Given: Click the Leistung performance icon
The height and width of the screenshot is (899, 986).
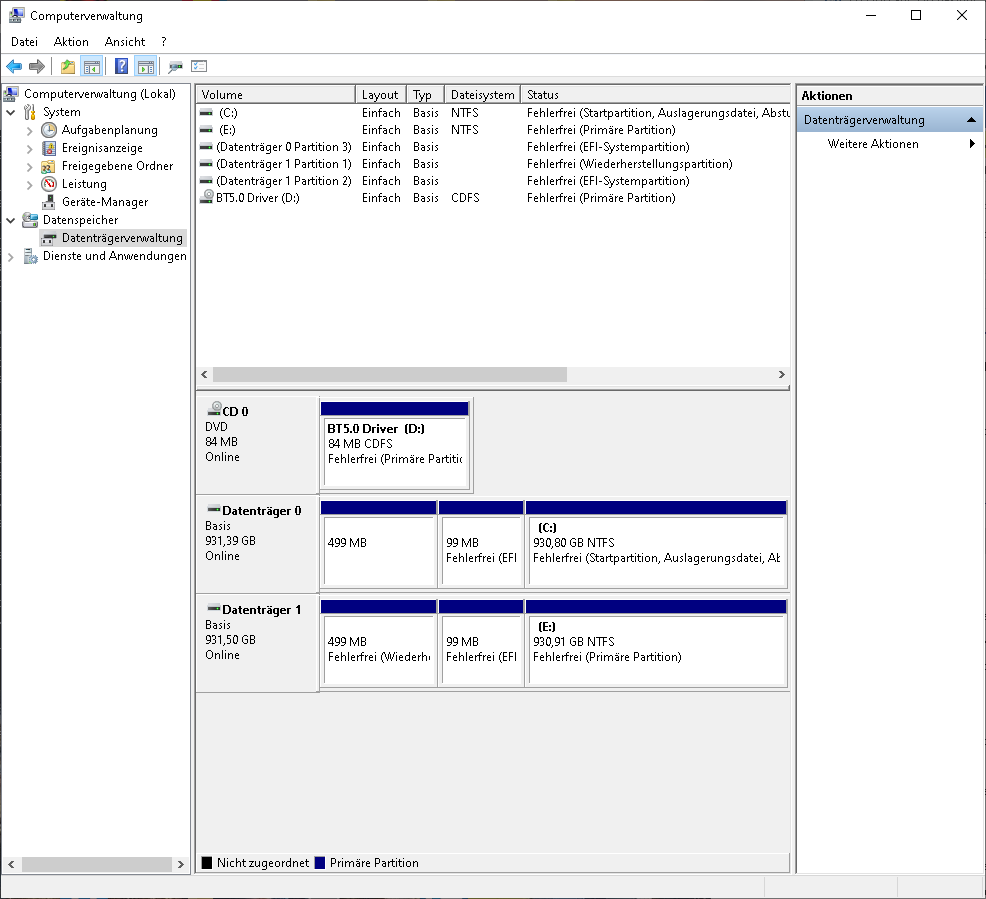Looking at the screenshot, I should [x=49, y=184].
